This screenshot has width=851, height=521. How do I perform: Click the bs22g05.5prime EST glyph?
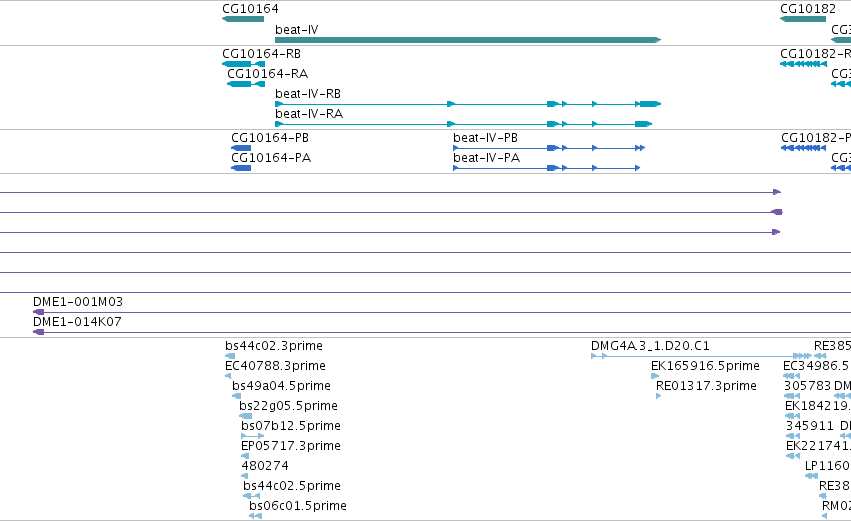point(245,416)
